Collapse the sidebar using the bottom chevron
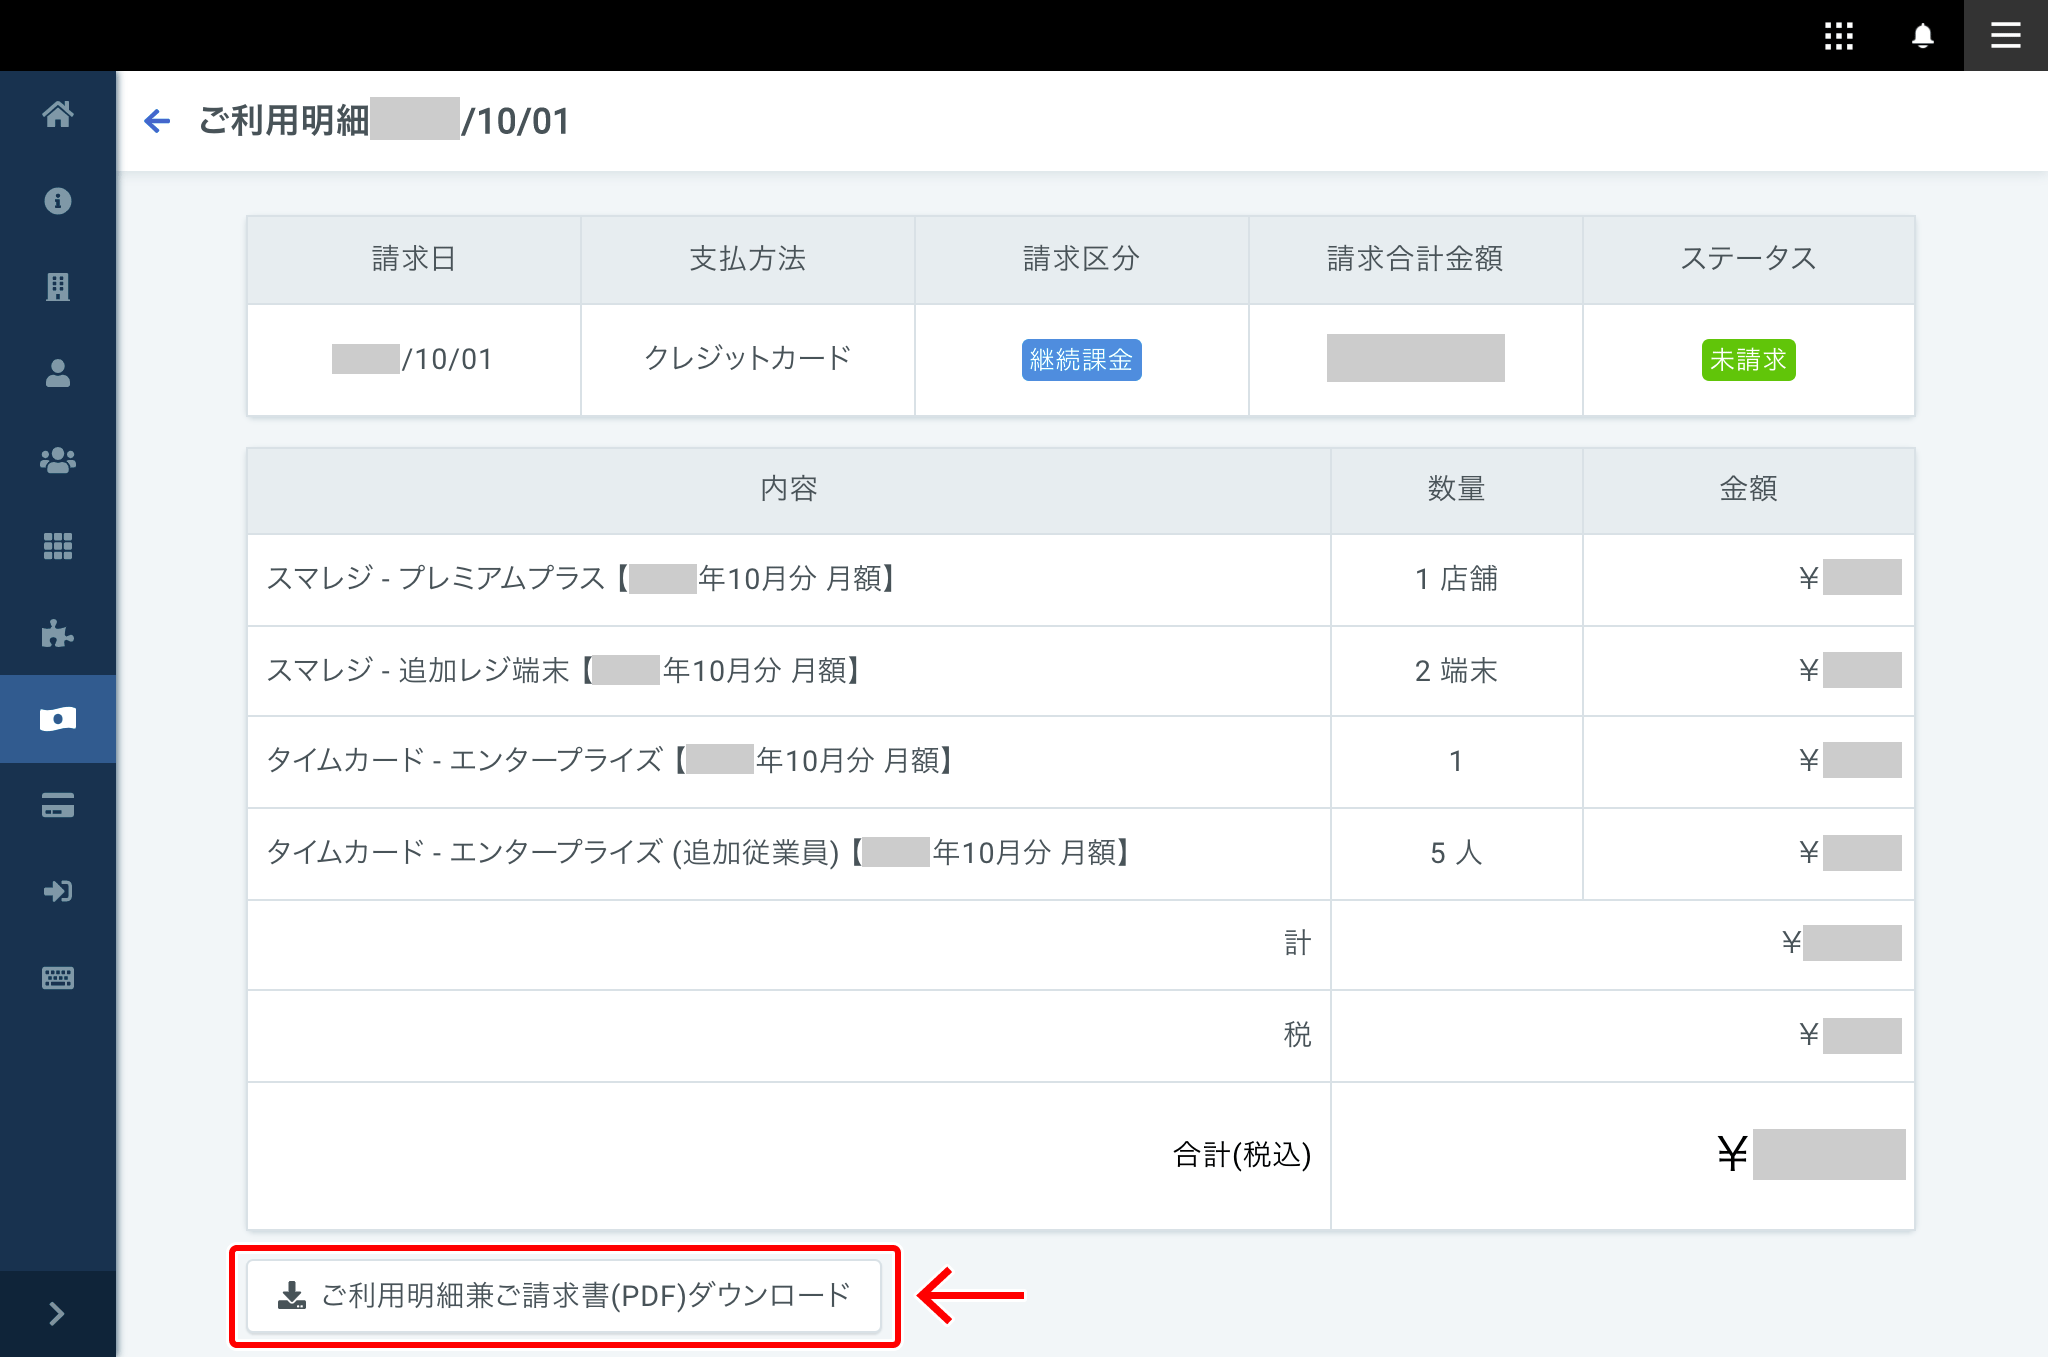This screenshot has width=2048, height=1358. [58, 1313]
